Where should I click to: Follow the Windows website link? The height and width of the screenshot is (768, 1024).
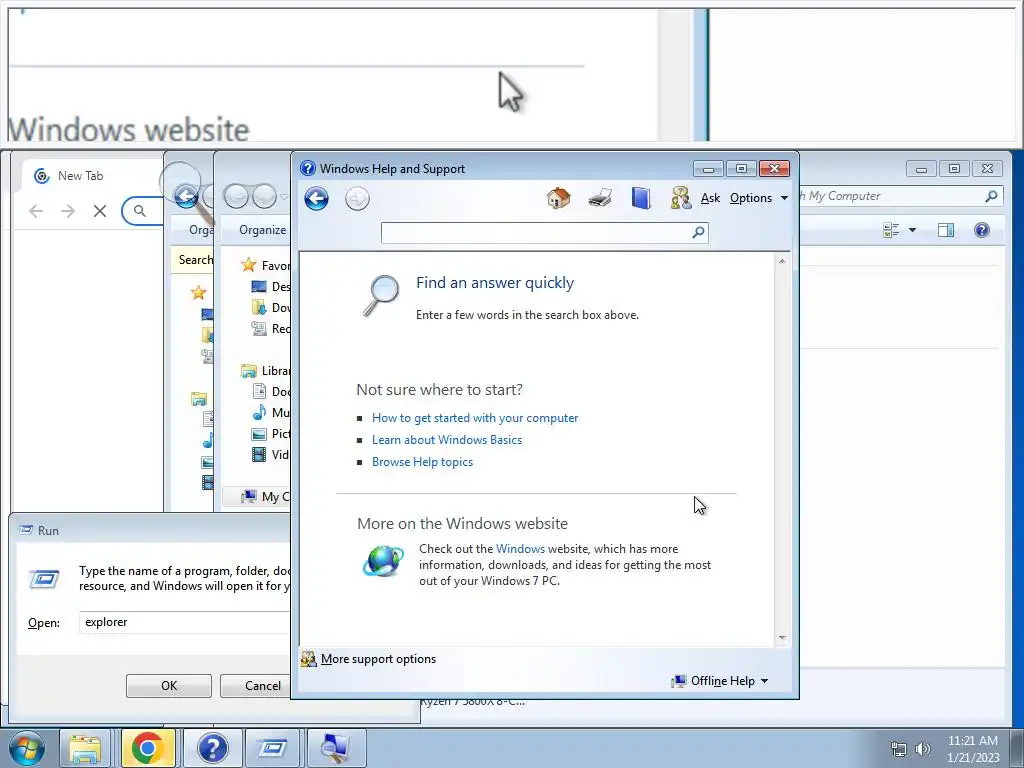click(x=520, y=549)
